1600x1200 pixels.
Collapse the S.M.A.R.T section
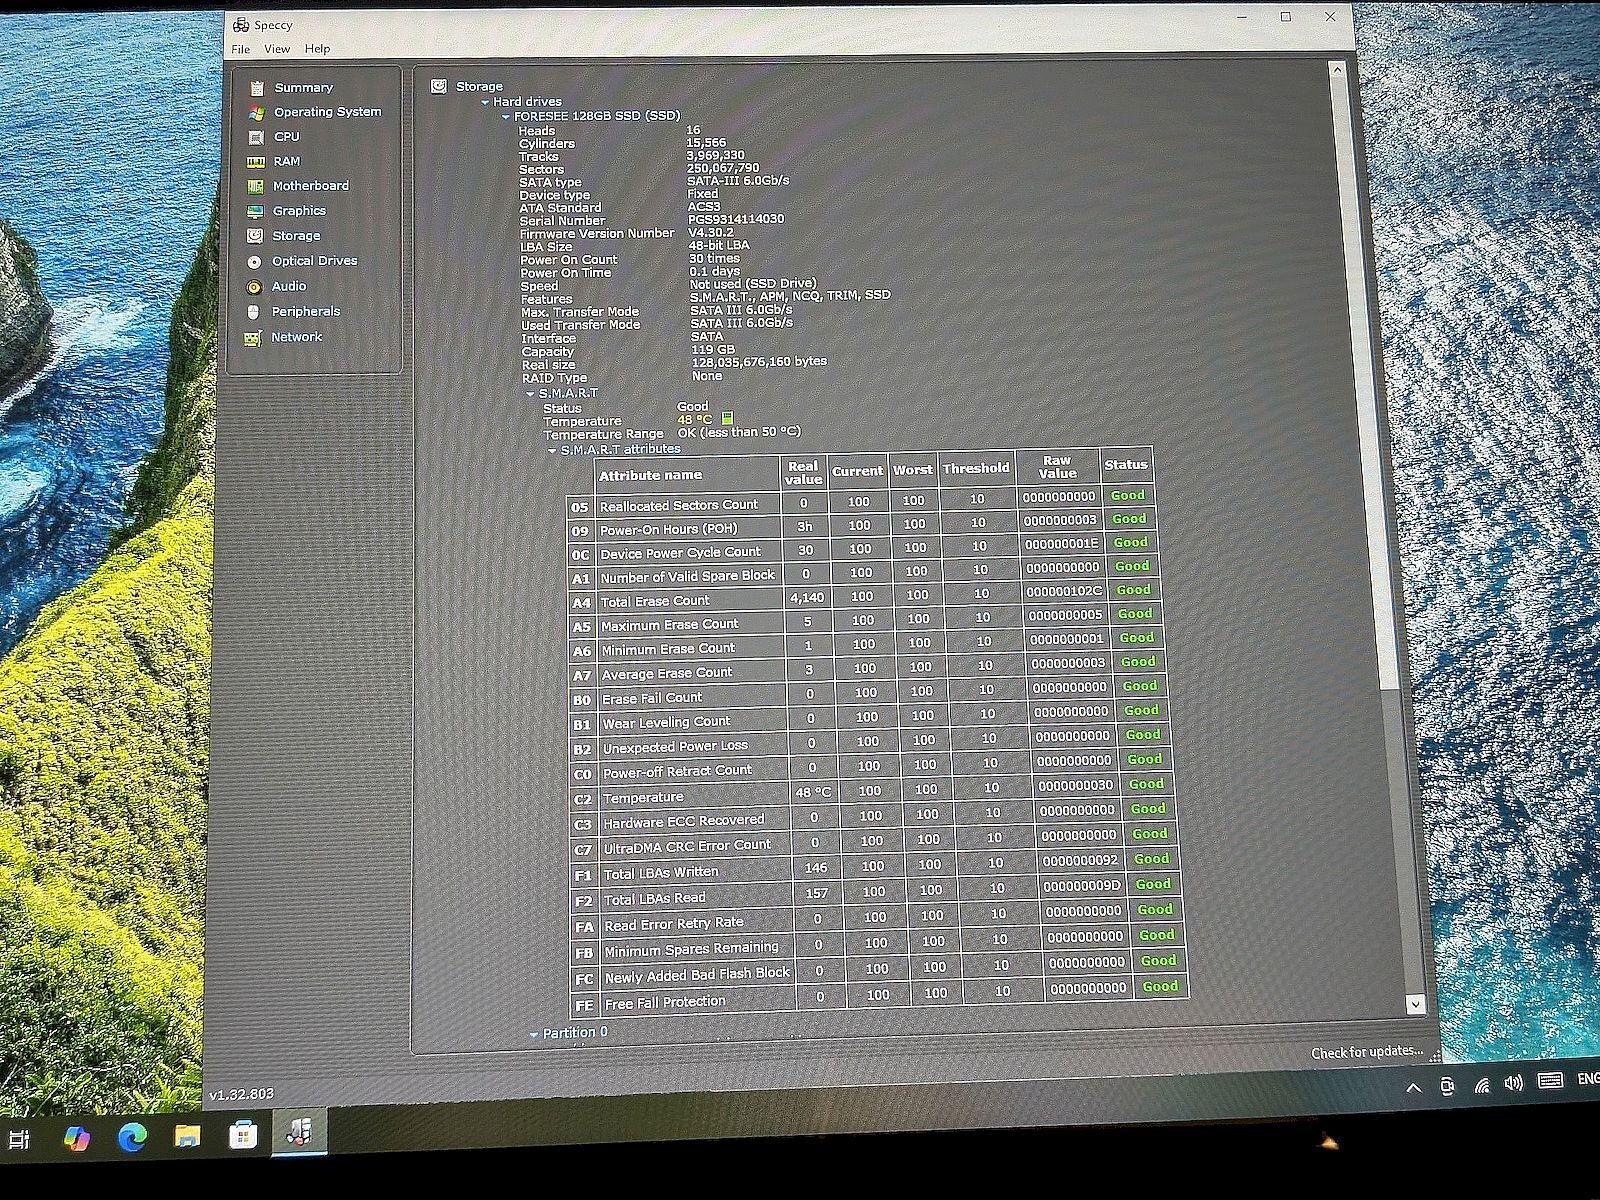tap(531, 394)
